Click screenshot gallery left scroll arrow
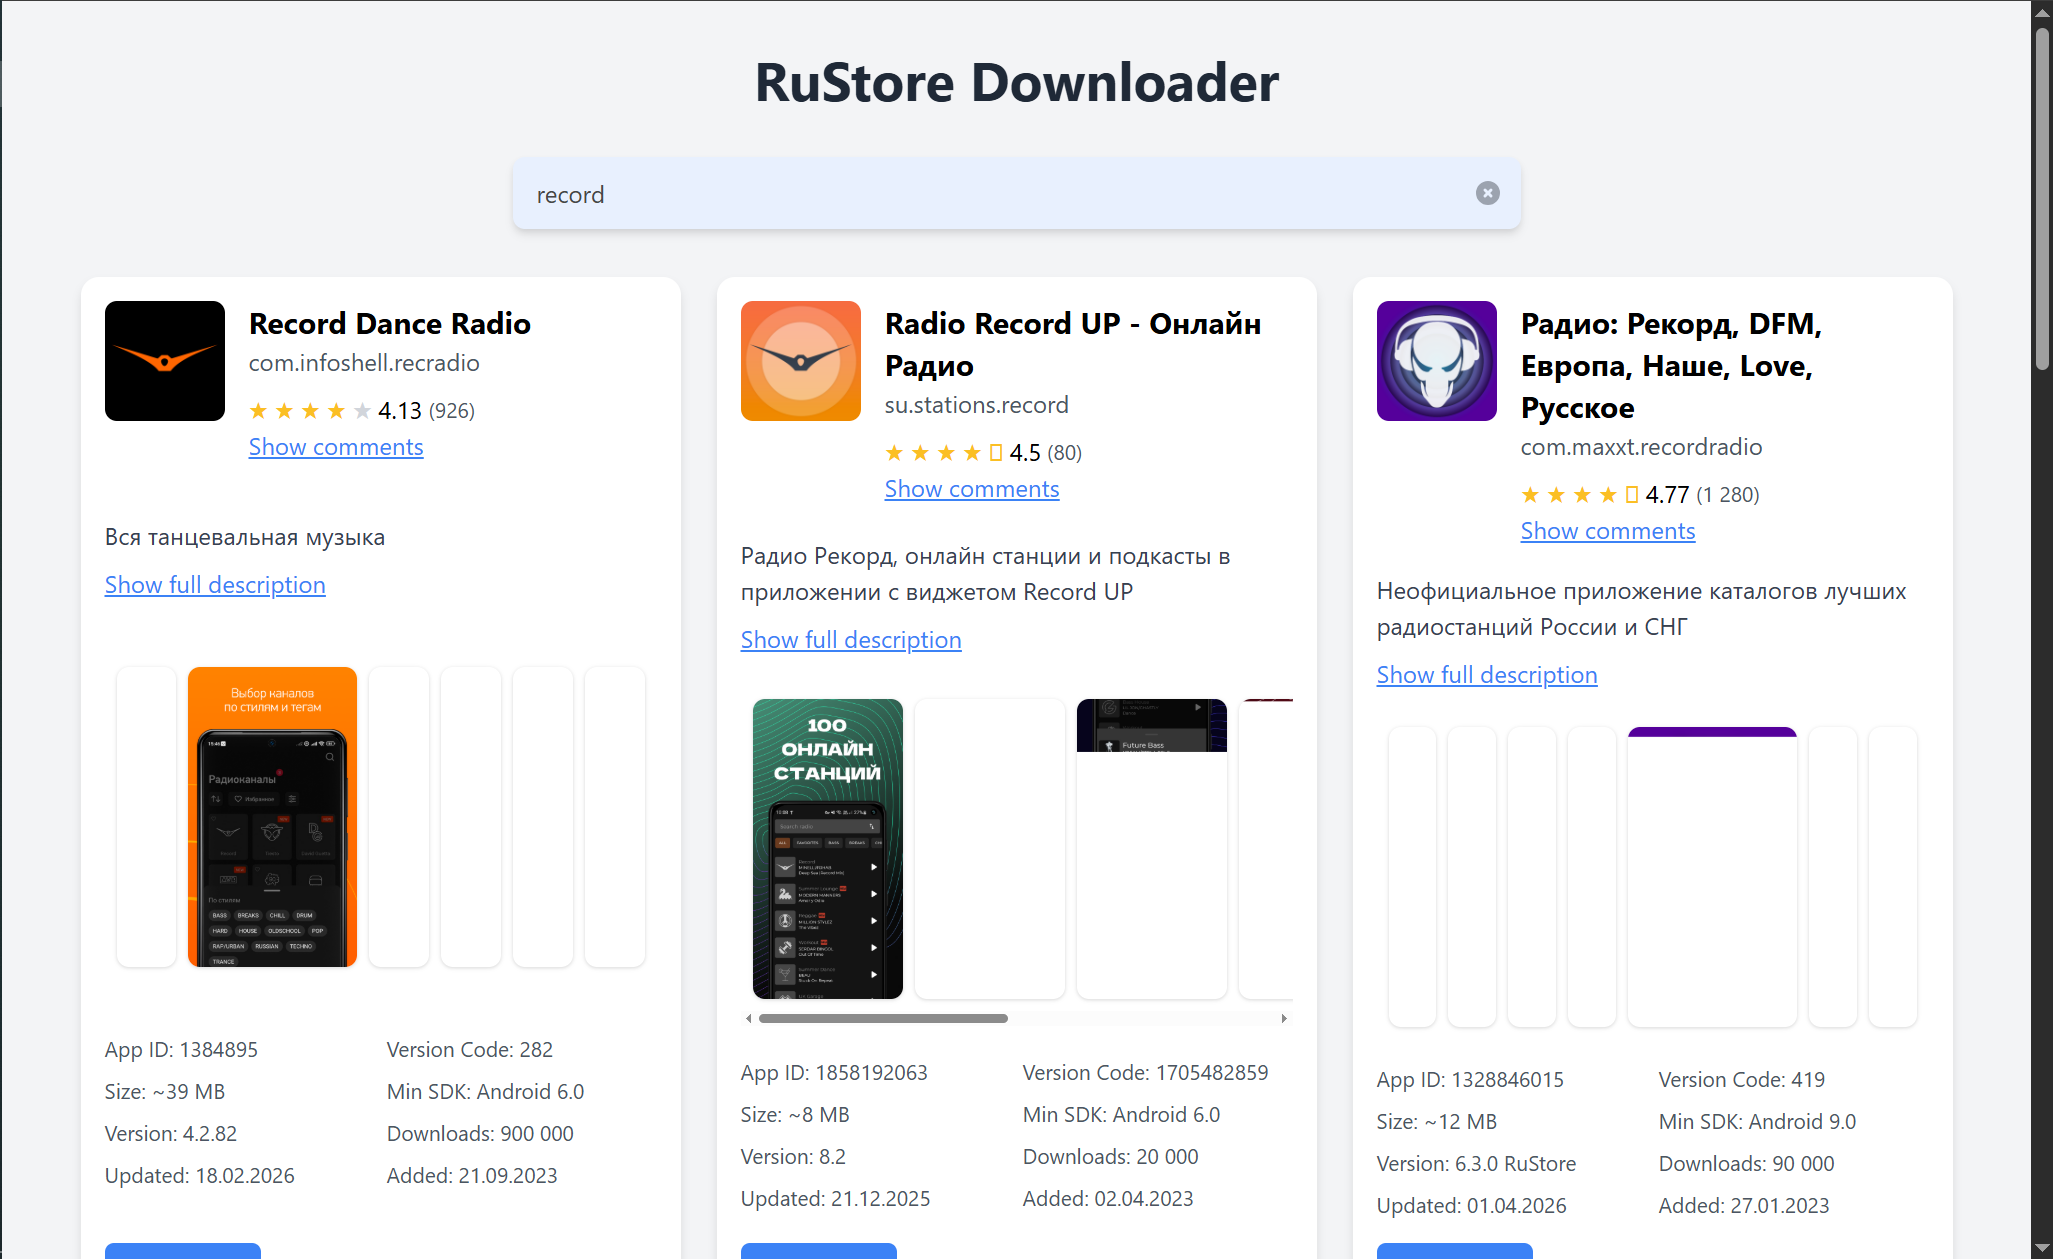This screenshot has height=1259, width=2053. (x=749, y=1019)
